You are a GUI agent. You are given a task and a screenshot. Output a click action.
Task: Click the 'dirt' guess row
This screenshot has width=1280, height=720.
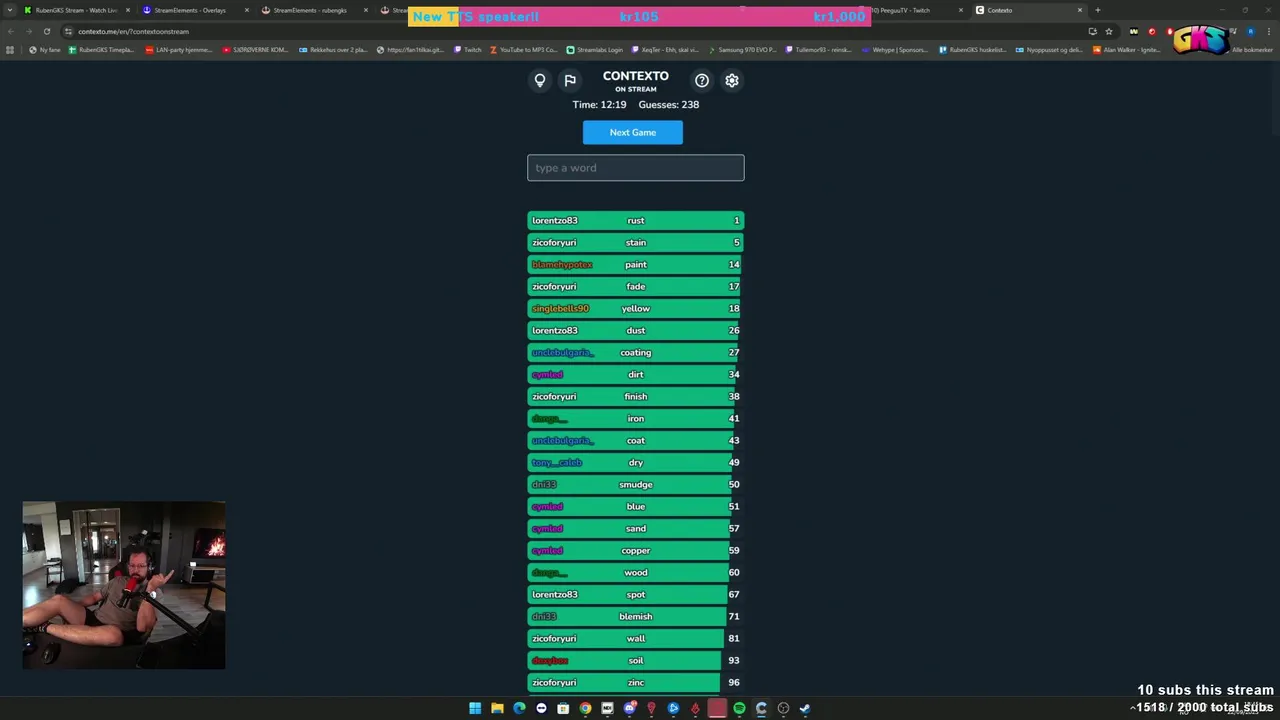coord(636,374)
